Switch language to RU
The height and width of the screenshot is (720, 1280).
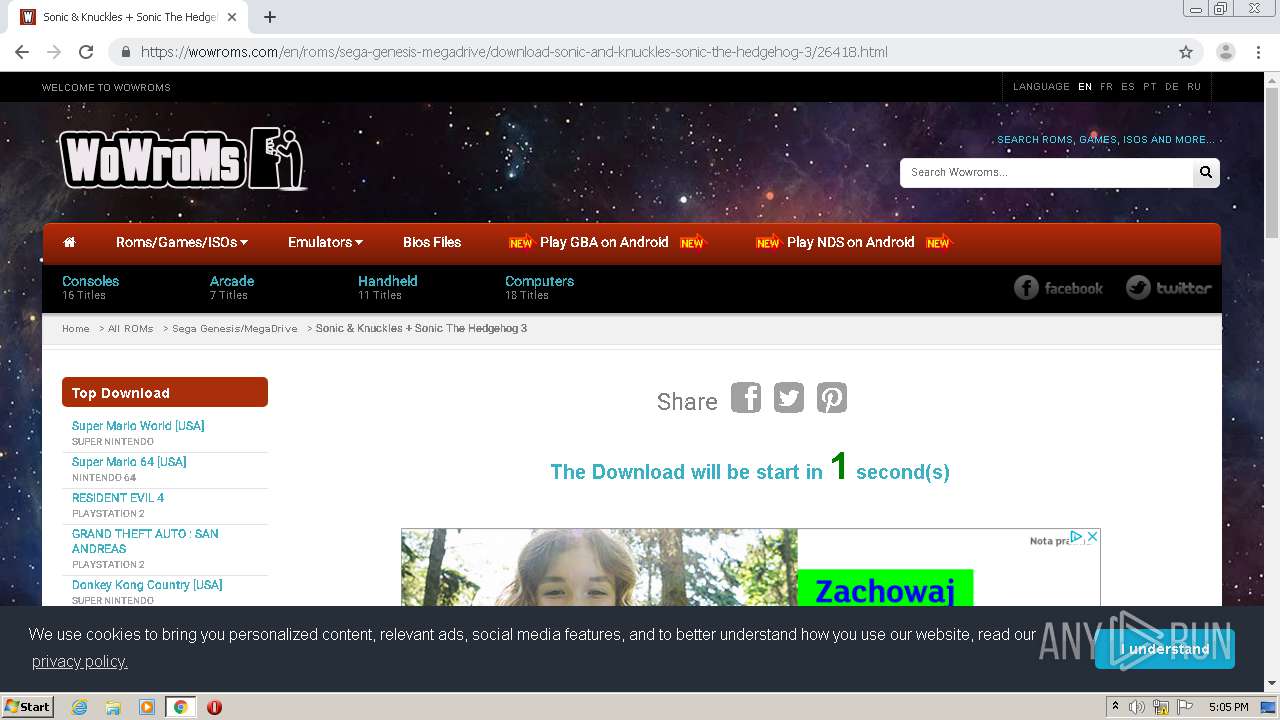pyautogui.click(x=1194, y=87)
